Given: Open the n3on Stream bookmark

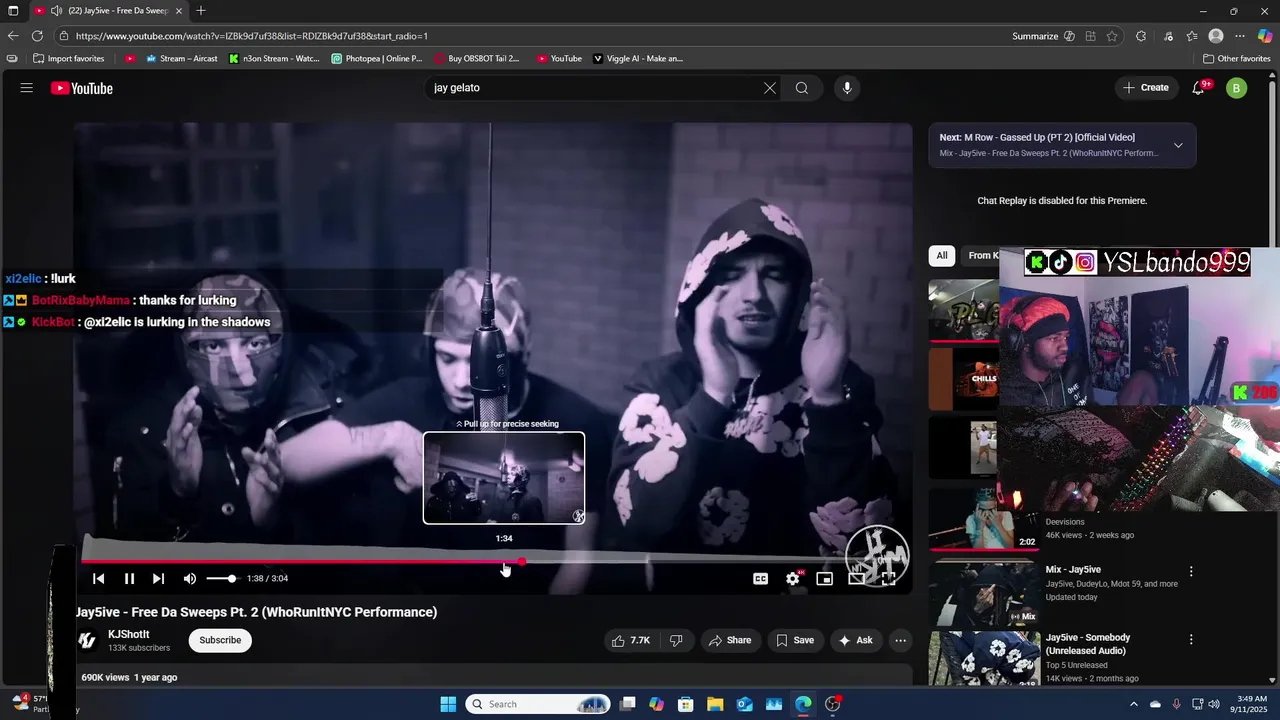Looking at the screenshot, I should coord(274,59).
